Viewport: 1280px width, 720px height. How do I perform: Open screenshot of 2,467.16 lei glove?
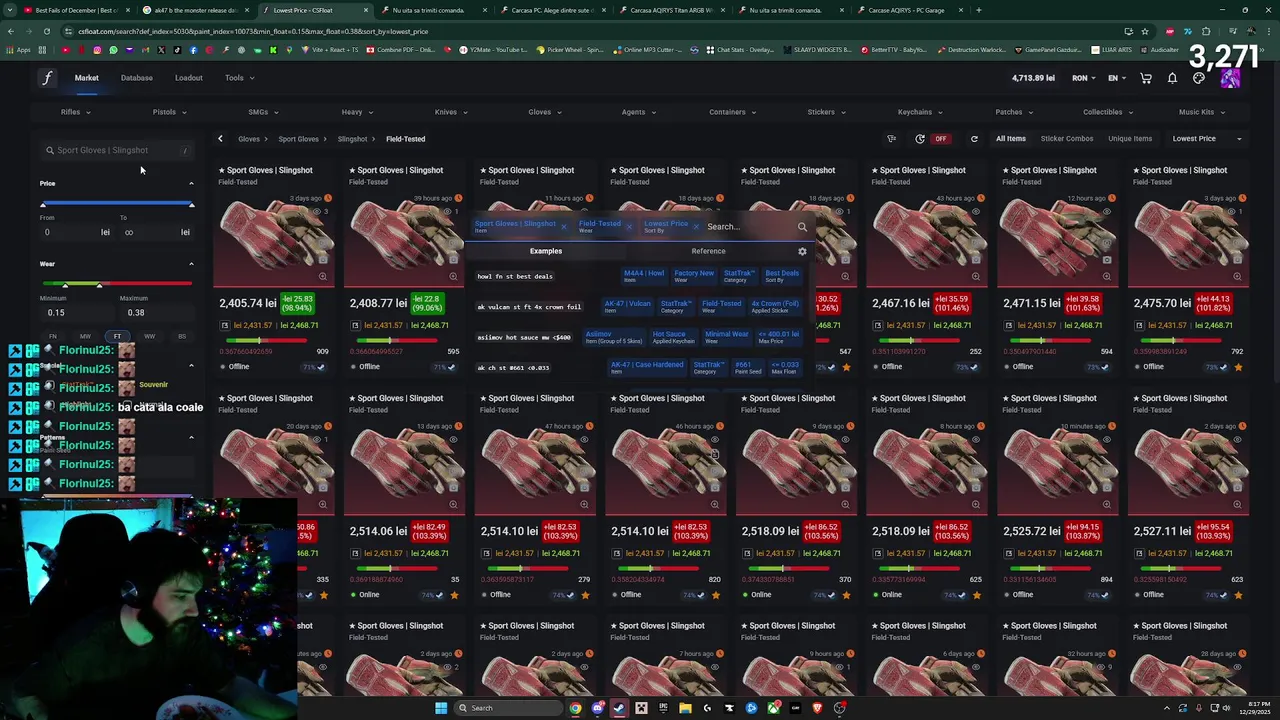tap(976, 260)
